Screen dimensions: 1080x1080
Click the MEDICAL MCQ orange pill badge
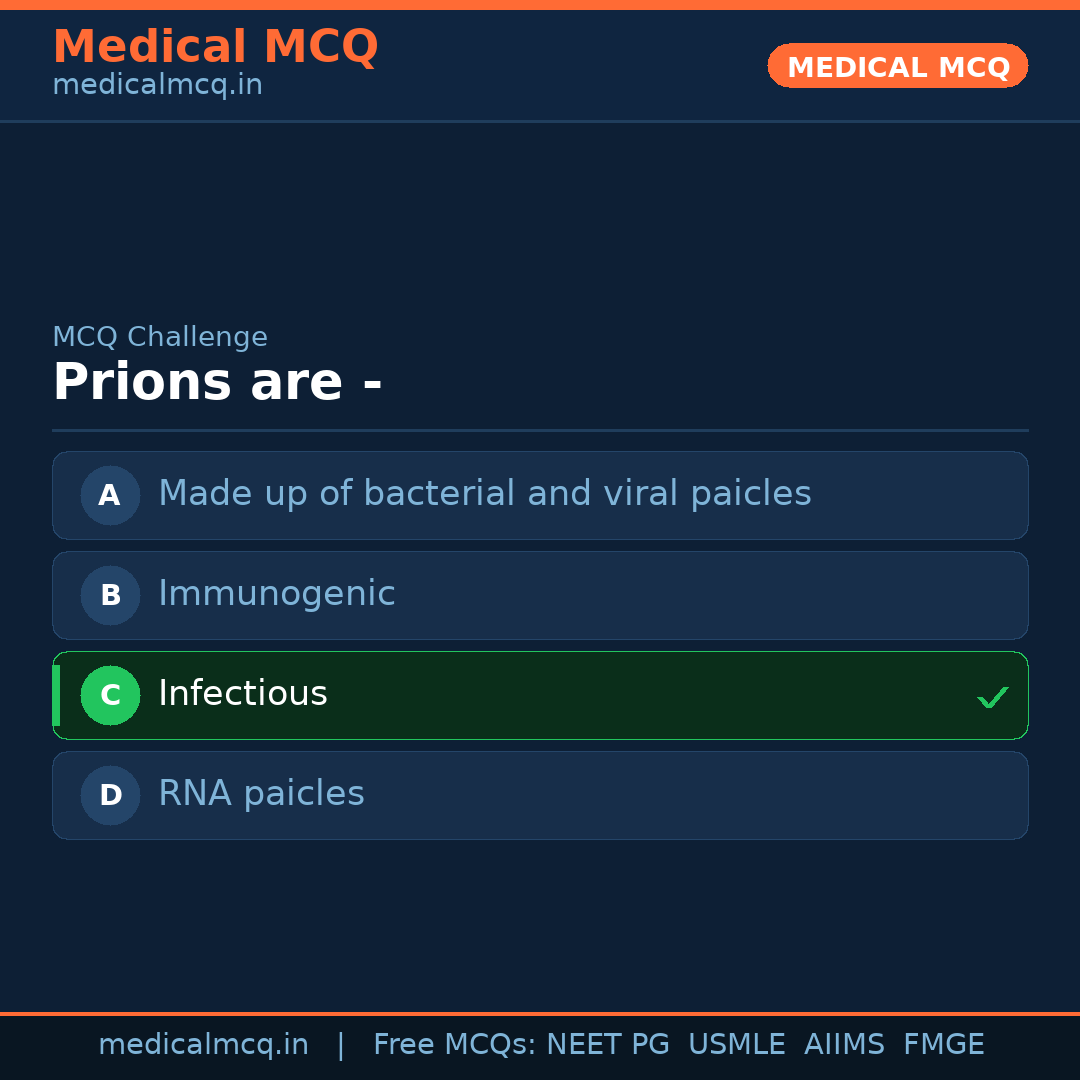(897, 66)
